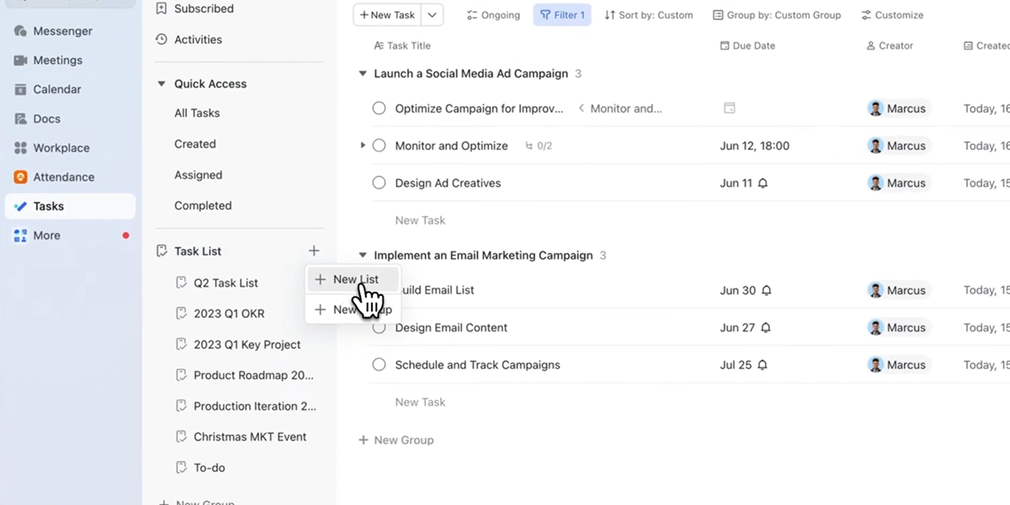The width and height of the screenshot is (1010, 505).
Task: Mark Design Ad Creatives task complete
Action: click(x=379, y=183)
